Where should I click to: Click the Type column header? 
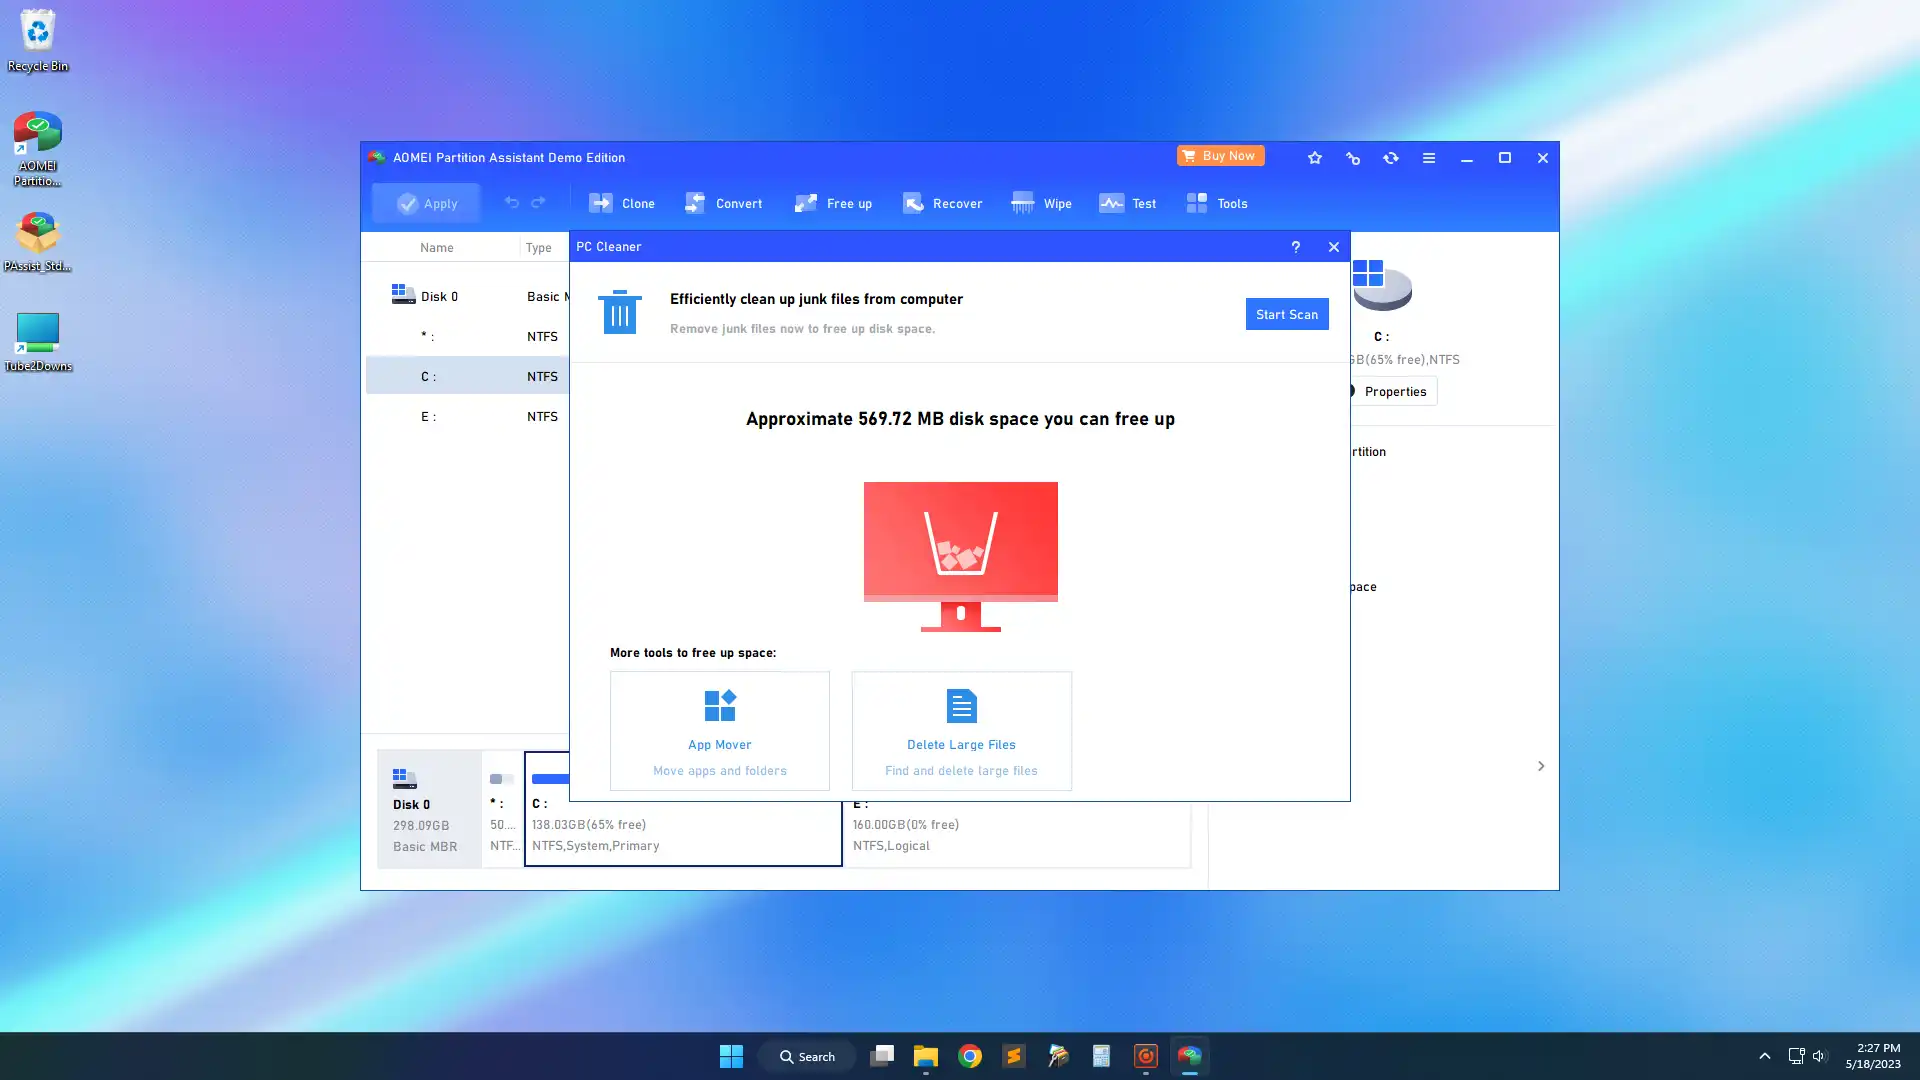(x=538, y=247)
